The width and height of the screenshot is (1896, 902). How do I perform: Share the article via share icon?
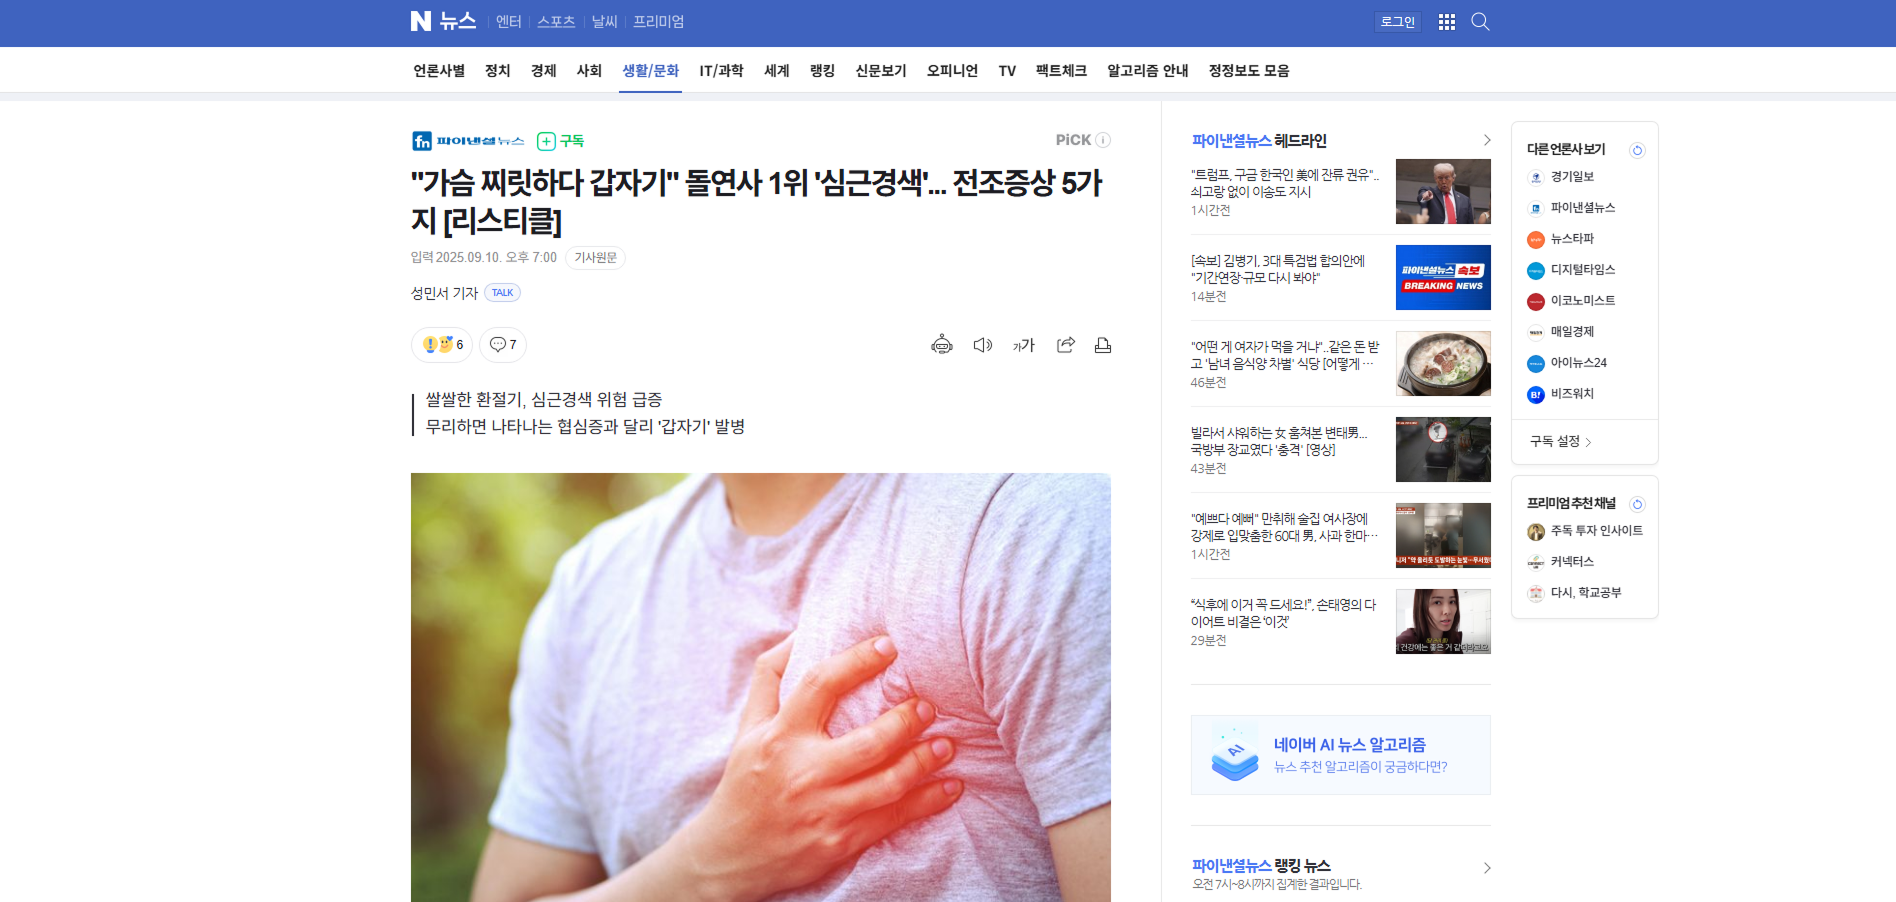click(1066, 345)
